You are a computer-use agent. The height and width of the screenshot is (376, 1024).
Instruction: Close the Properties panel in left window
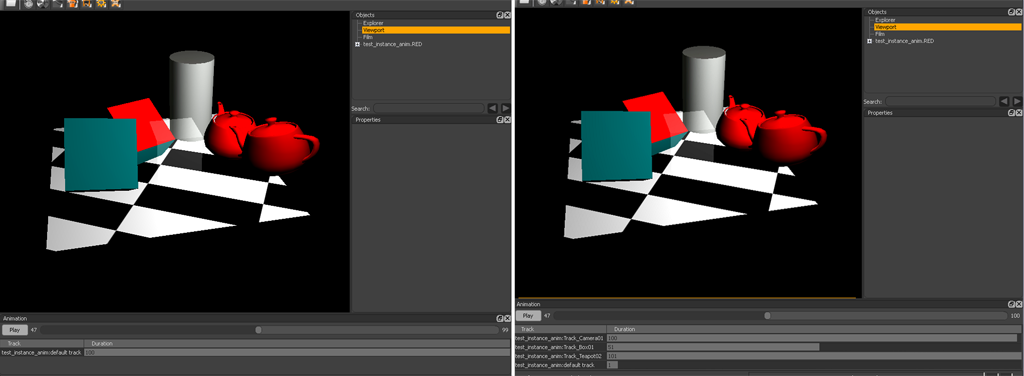coord(507,120)
